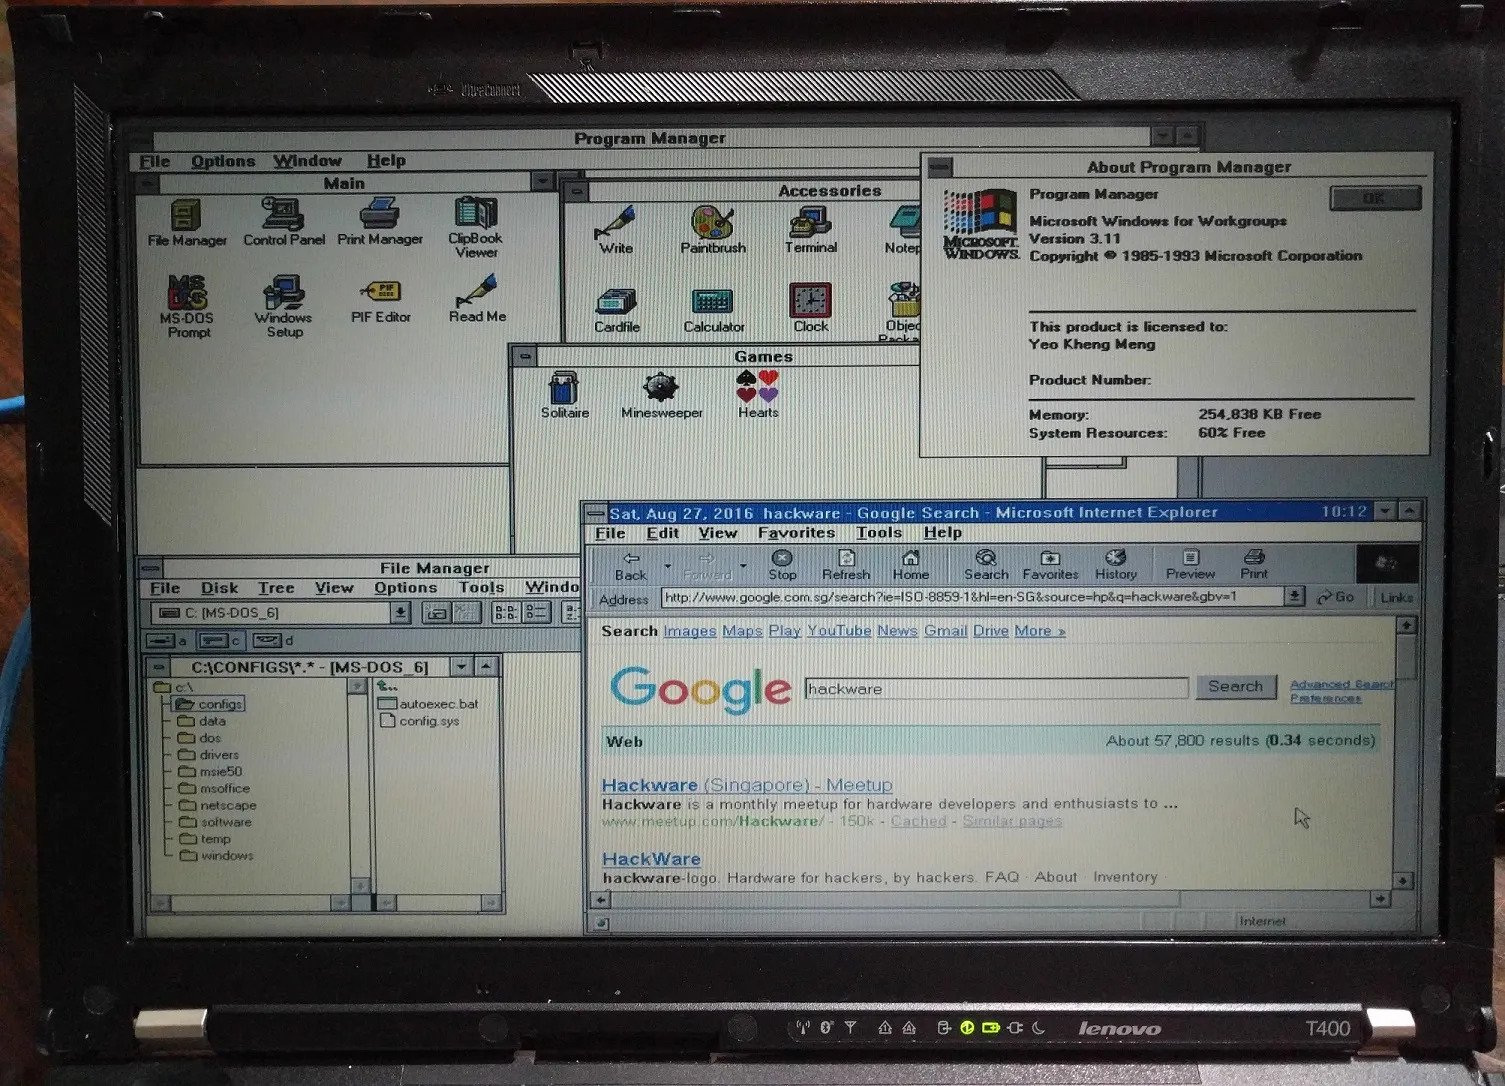Launch the Terminal accessory
Viewport: 1505px width, 1086px height.
[x=810, y=227]
